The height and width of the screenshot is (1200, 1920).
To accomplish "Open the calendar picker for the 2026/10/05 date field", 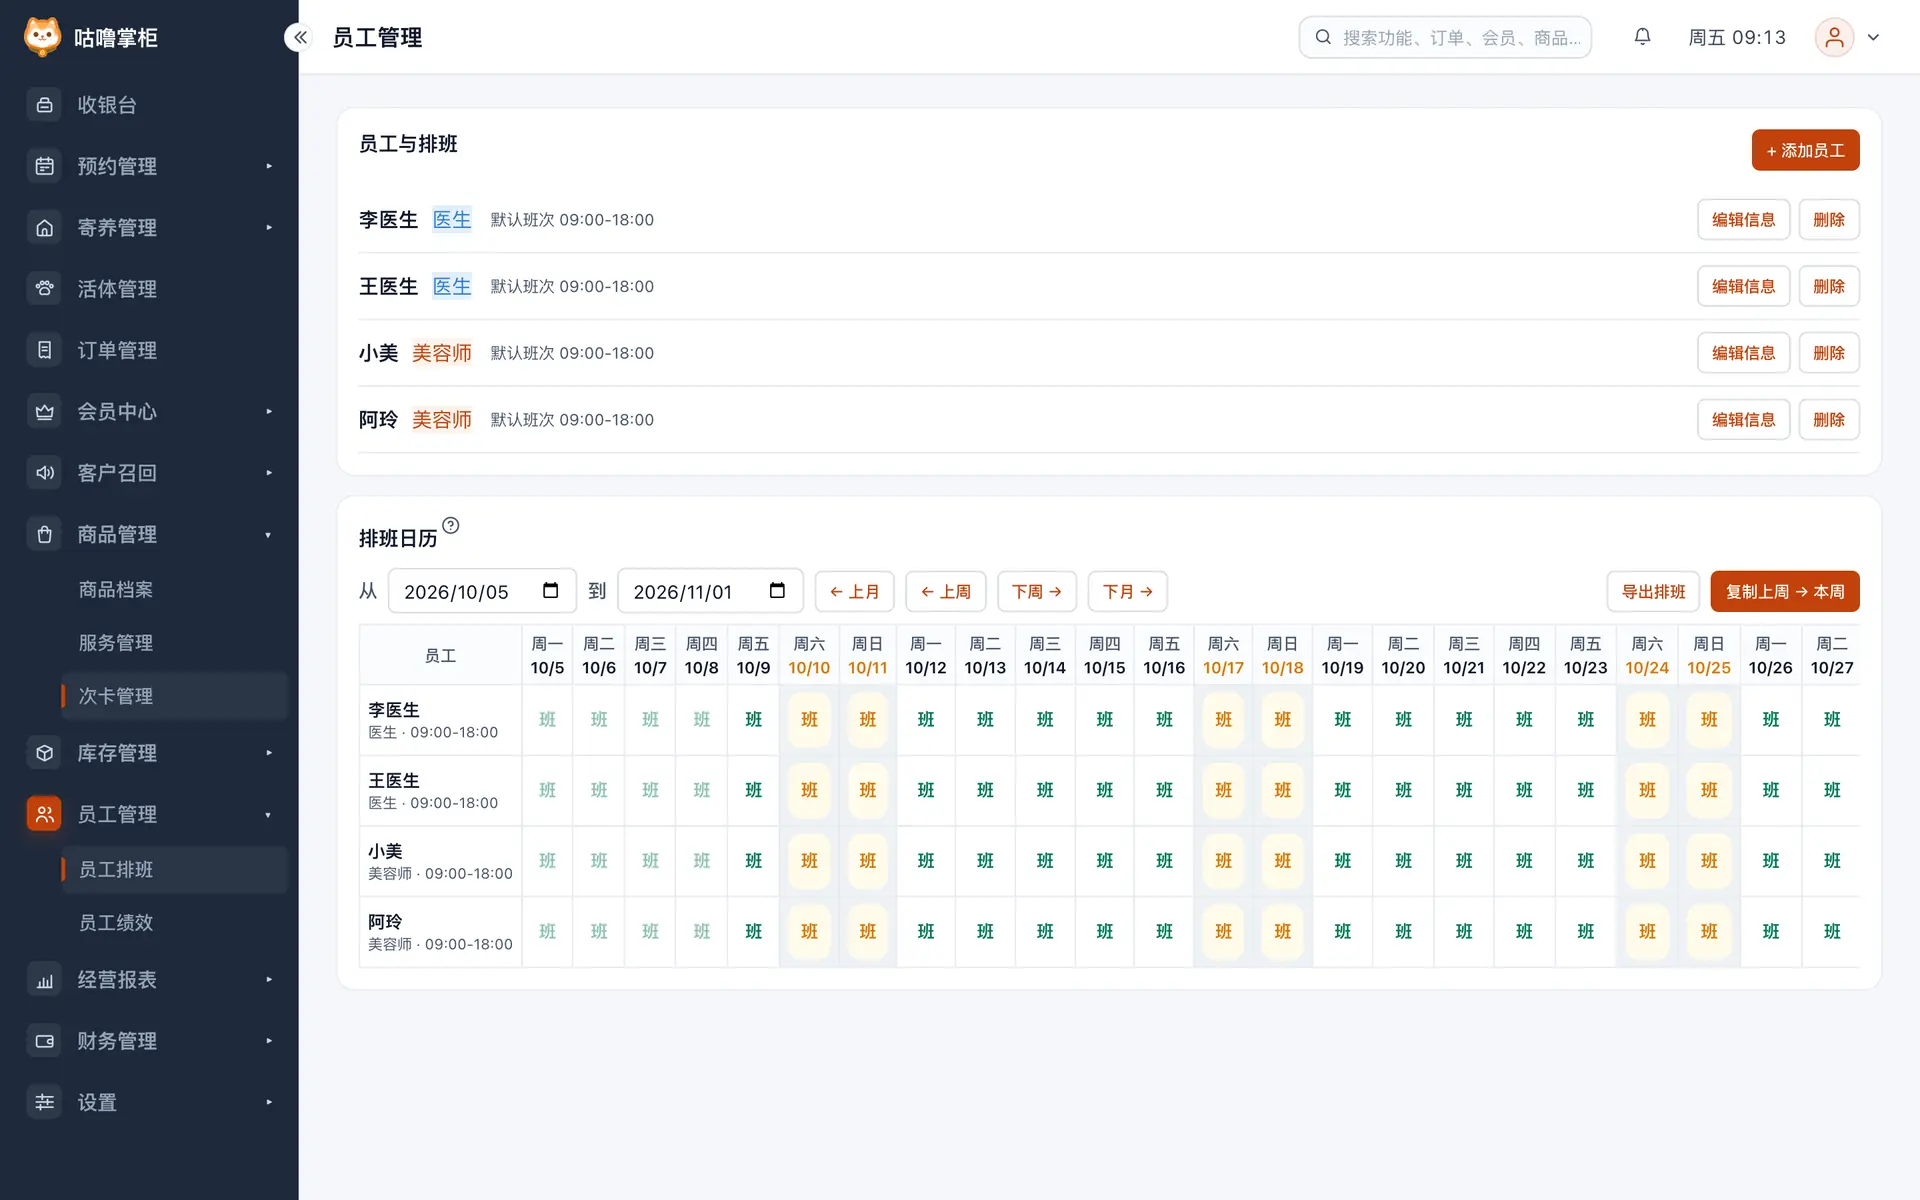I will pyautogui.click(x=550, y=590).
